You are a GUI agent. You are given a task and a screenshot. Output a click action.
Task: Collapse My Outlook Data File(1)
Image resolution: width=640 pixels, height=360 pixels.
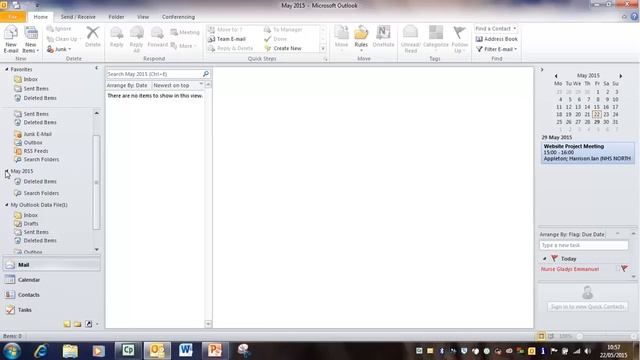[x=7, y=205]
